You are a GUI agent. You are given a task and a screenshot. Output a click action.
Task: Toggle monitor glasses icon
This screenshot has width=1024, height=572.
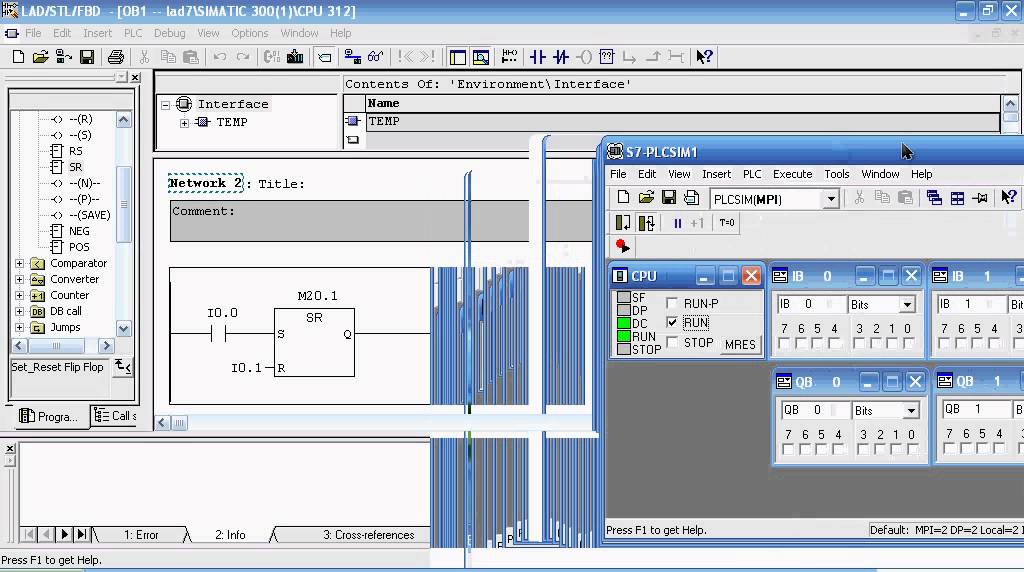376,57
